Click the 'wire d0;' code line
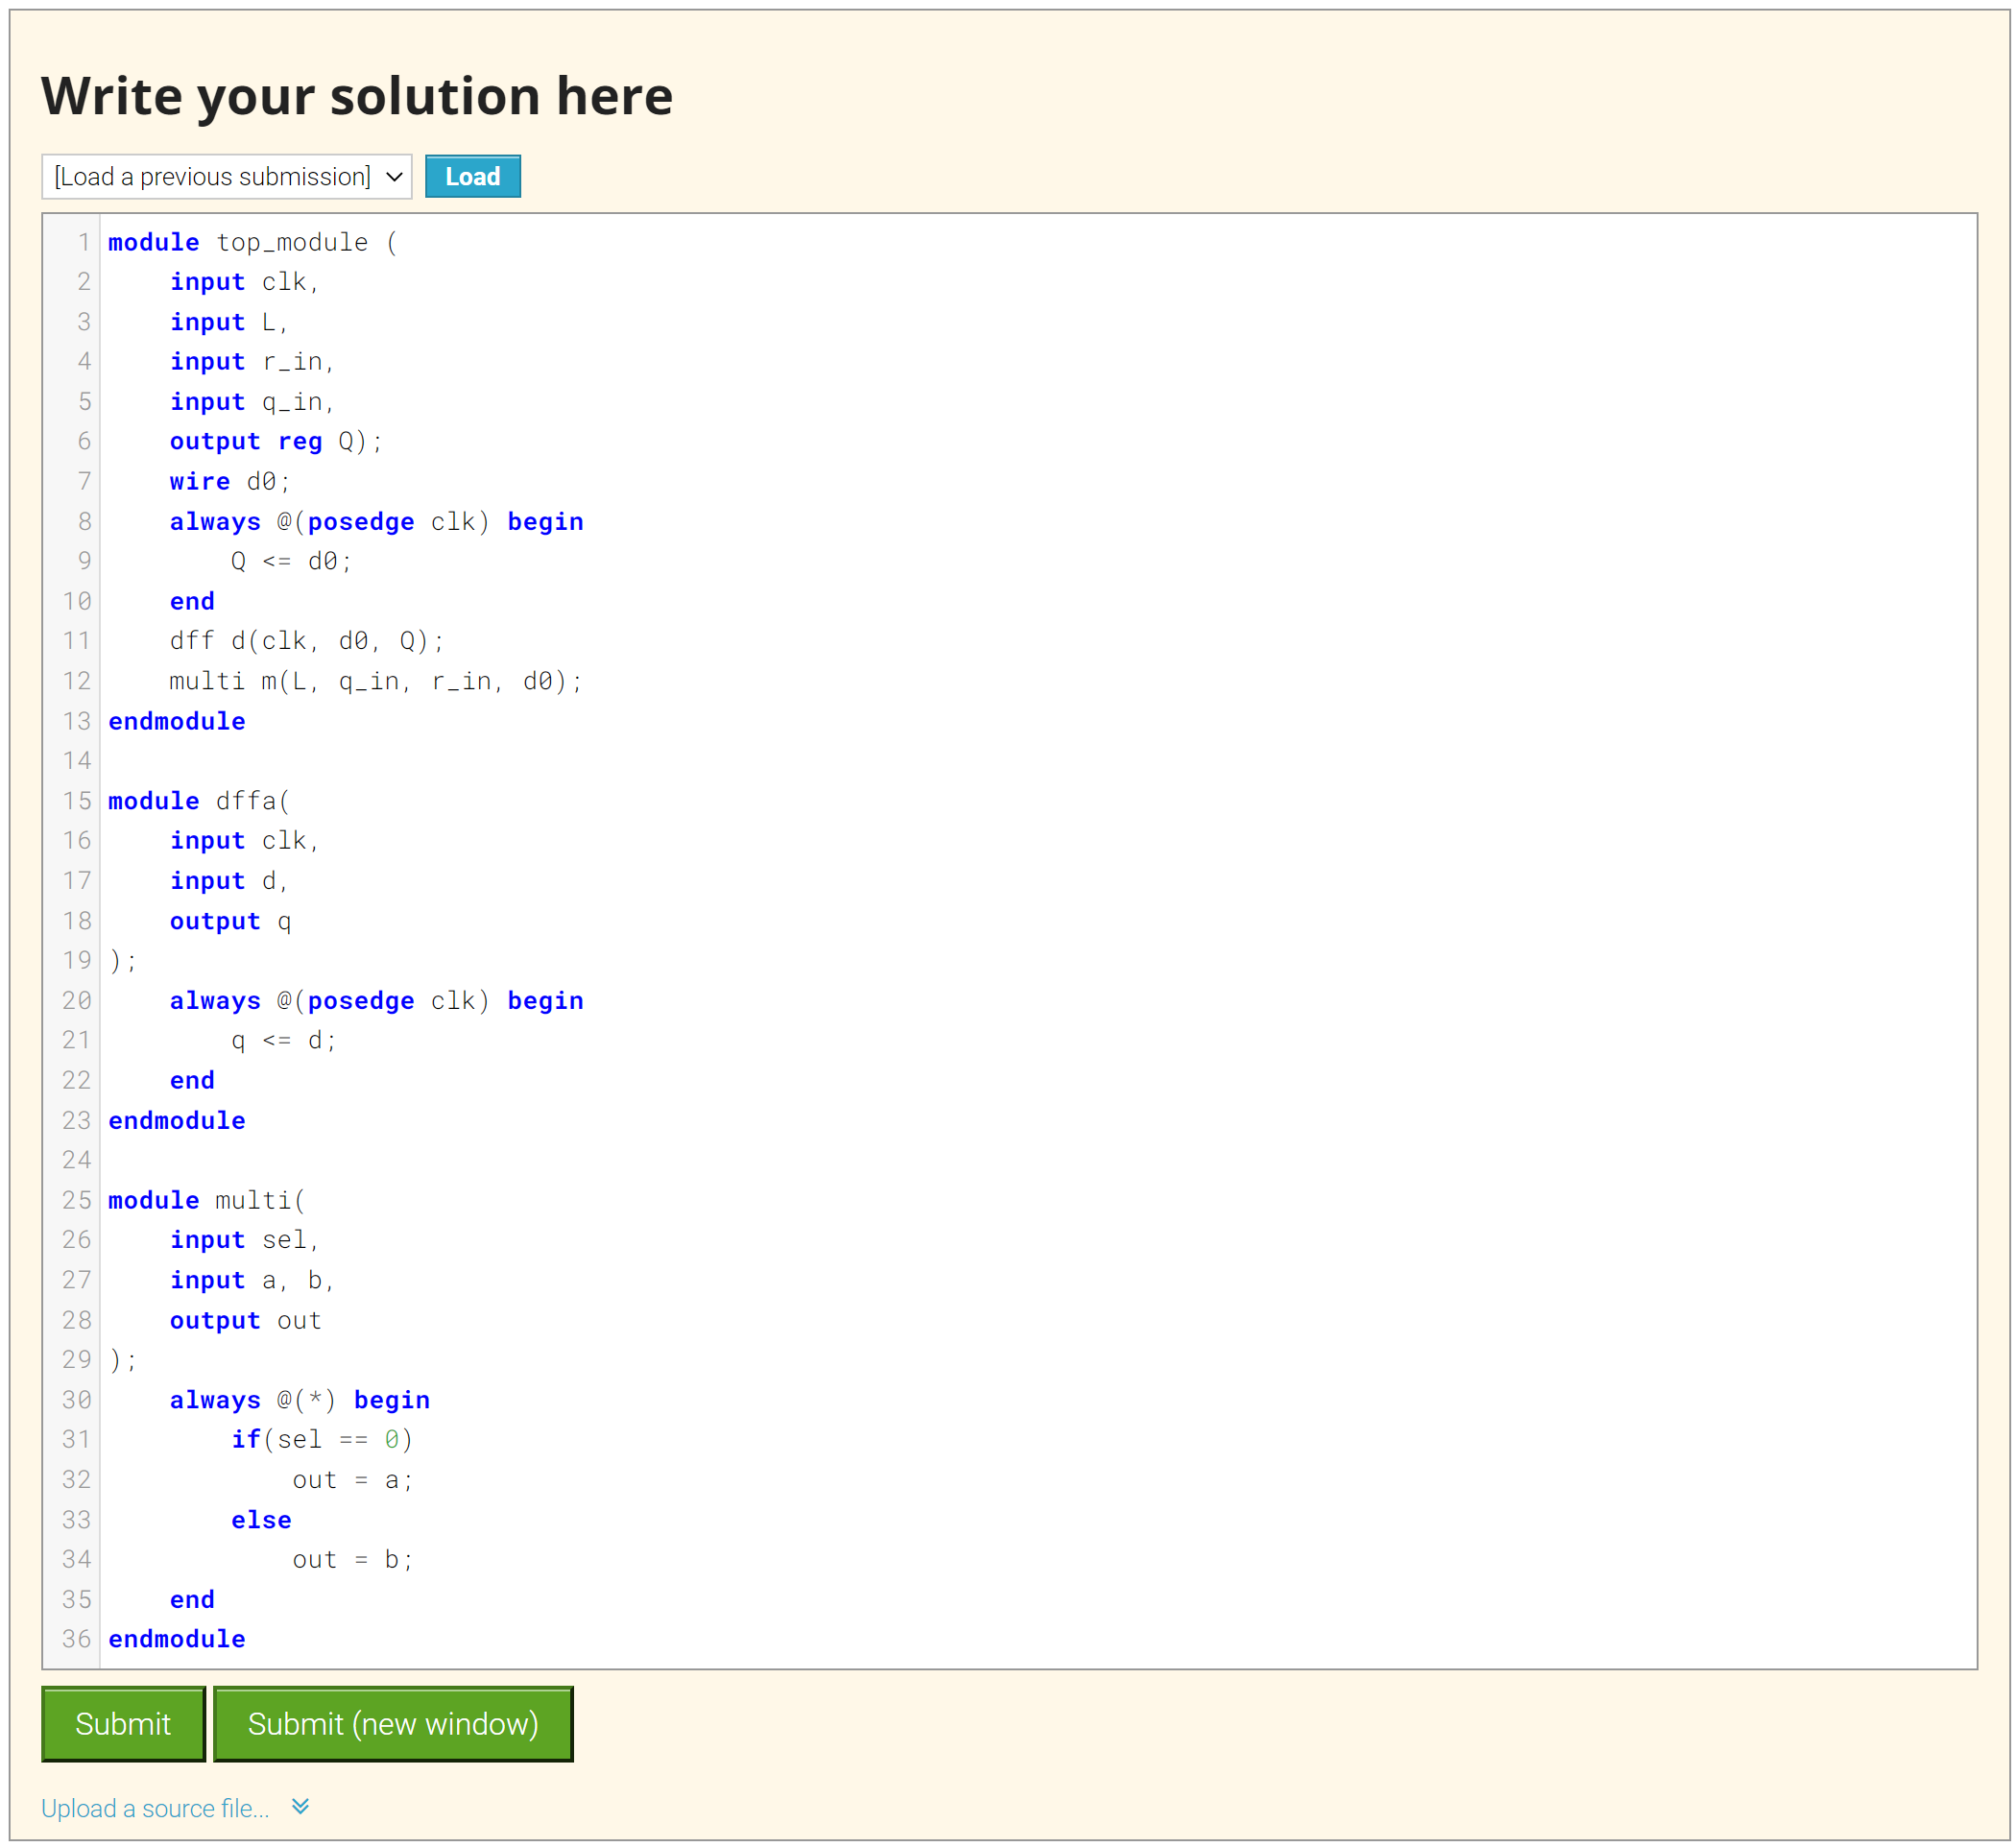 point(230,482)
